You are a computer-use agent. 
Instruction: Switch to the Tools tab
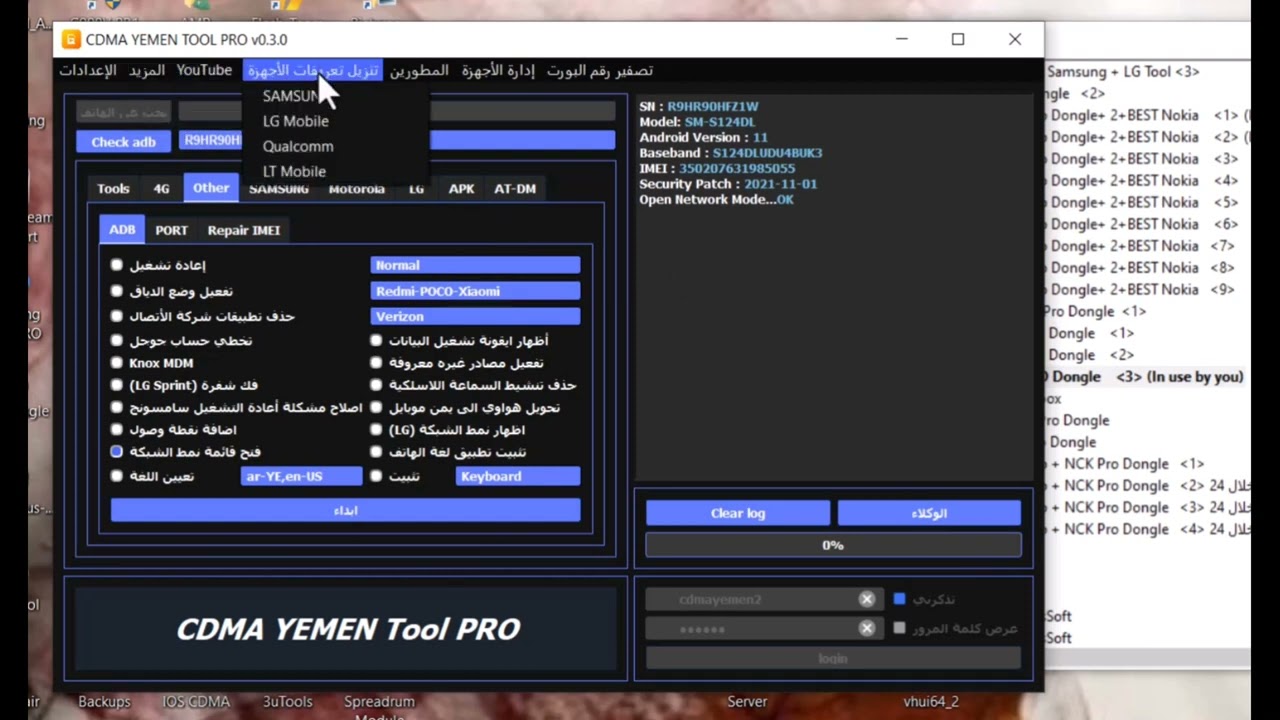pos(113,188)
